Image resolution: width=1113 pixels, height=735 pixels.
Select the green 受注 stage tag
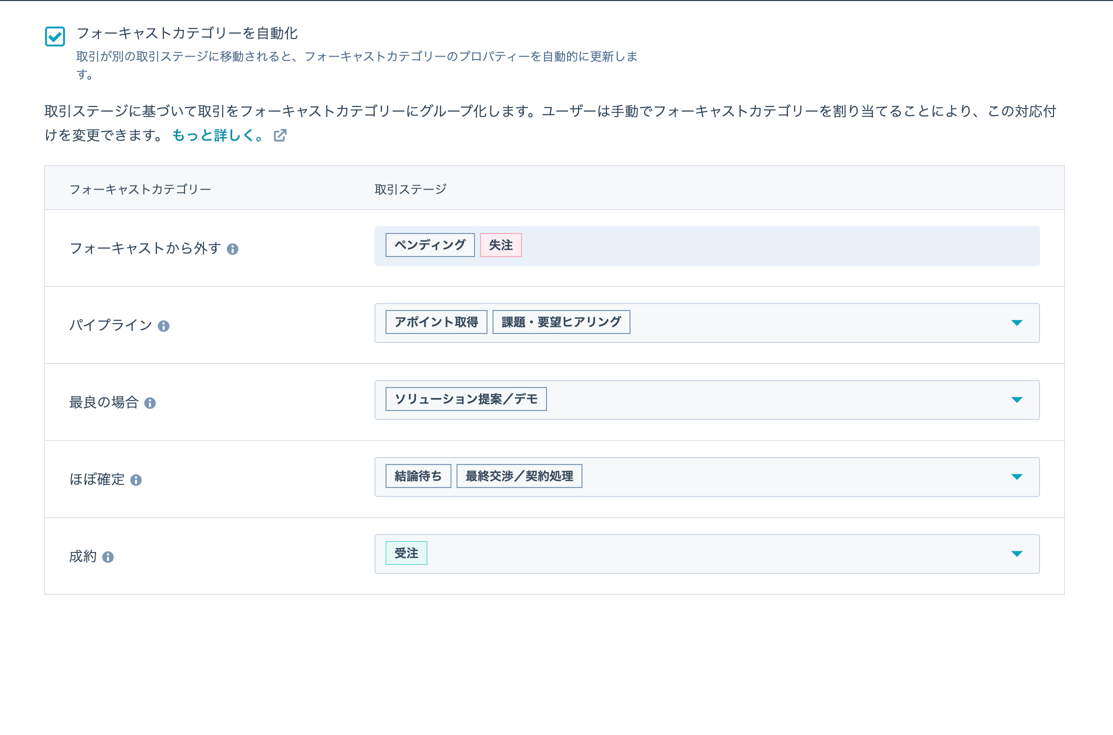pos(406,553)
